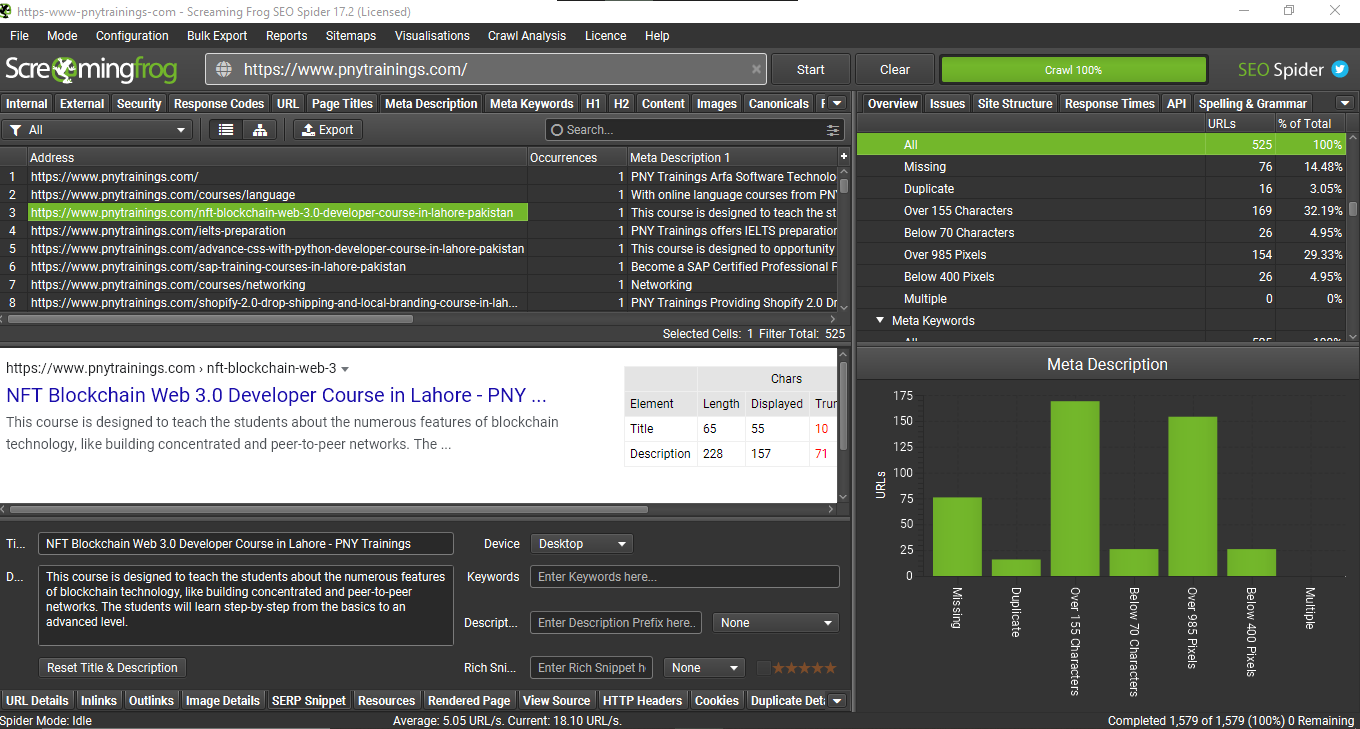The width and height of the screenshot is (1360, 729).
Task: Open the Rich Snippet None dropdown
Action: tap(705, 668)
